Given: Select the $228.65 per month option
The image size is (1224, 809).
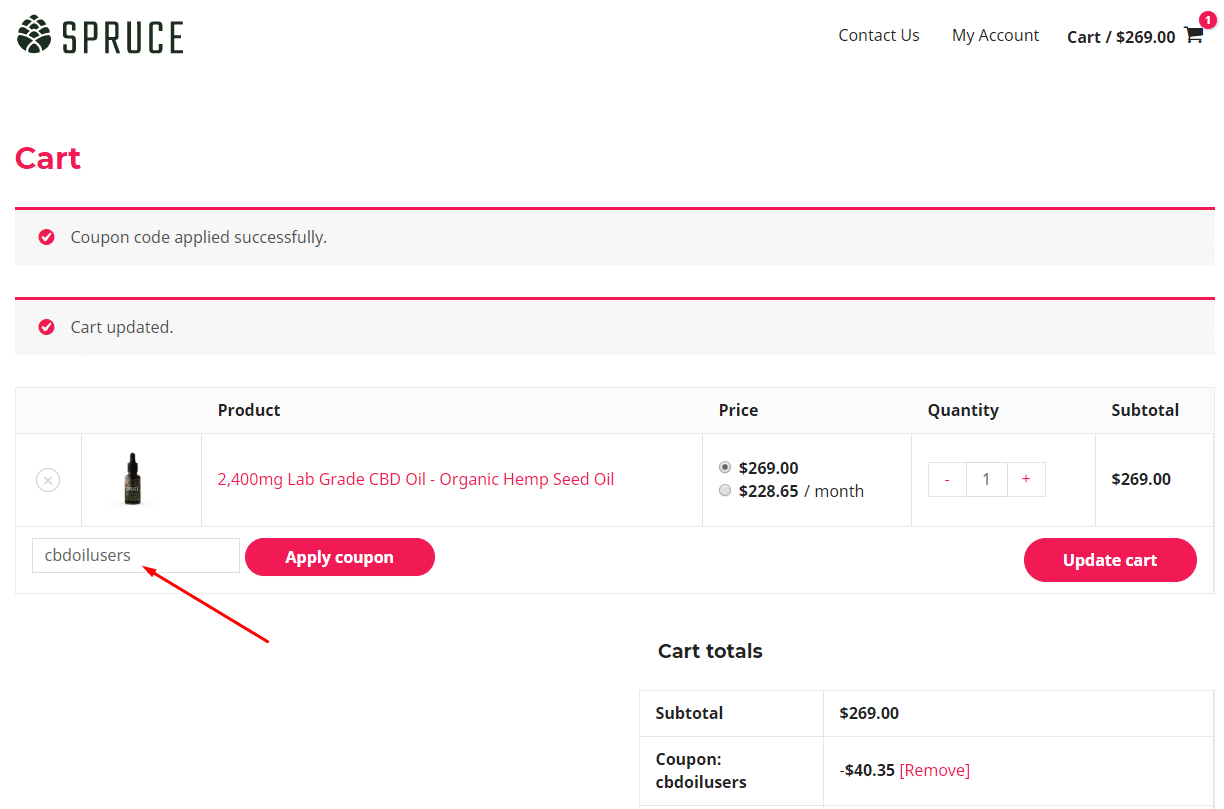Looking at the screenshot, I should (725, 491).
